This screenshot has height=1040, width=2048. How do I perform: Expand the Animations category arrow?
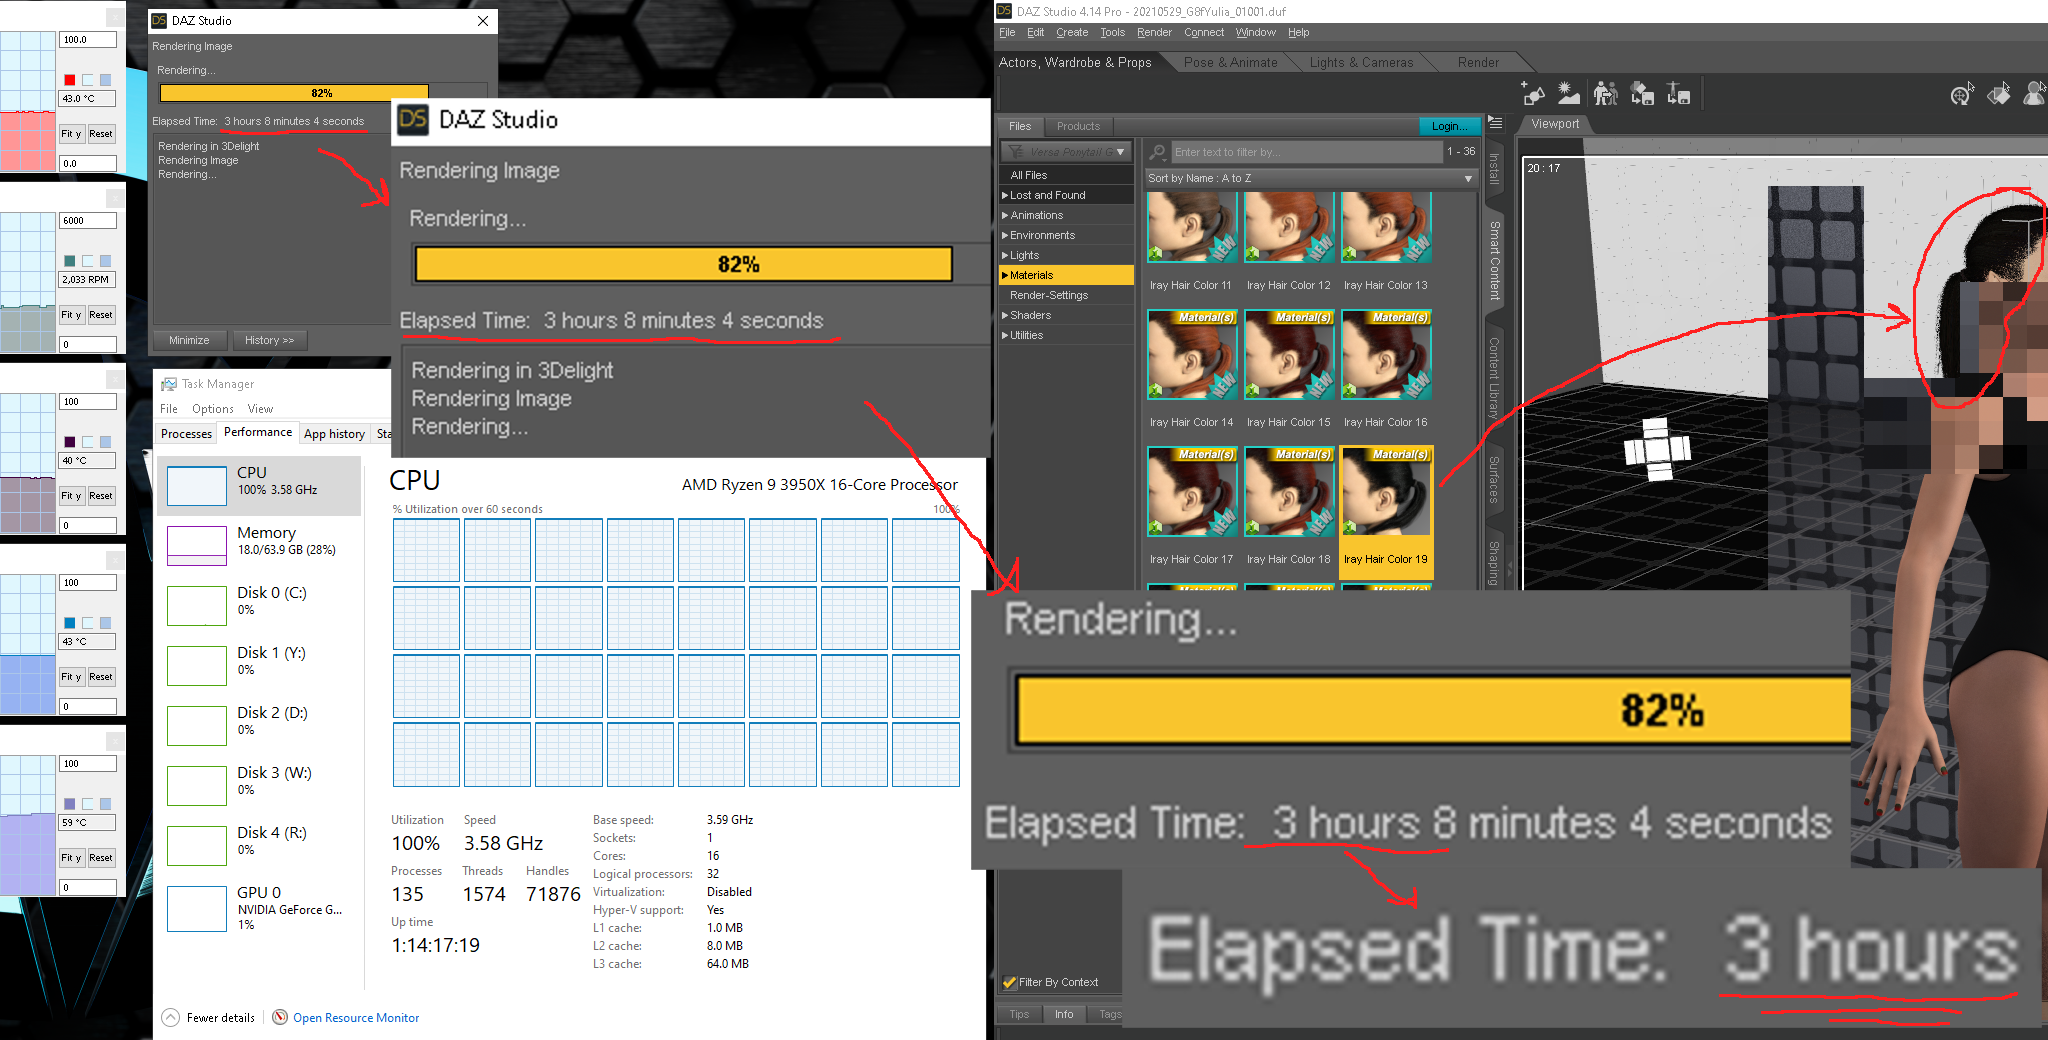1005,215
